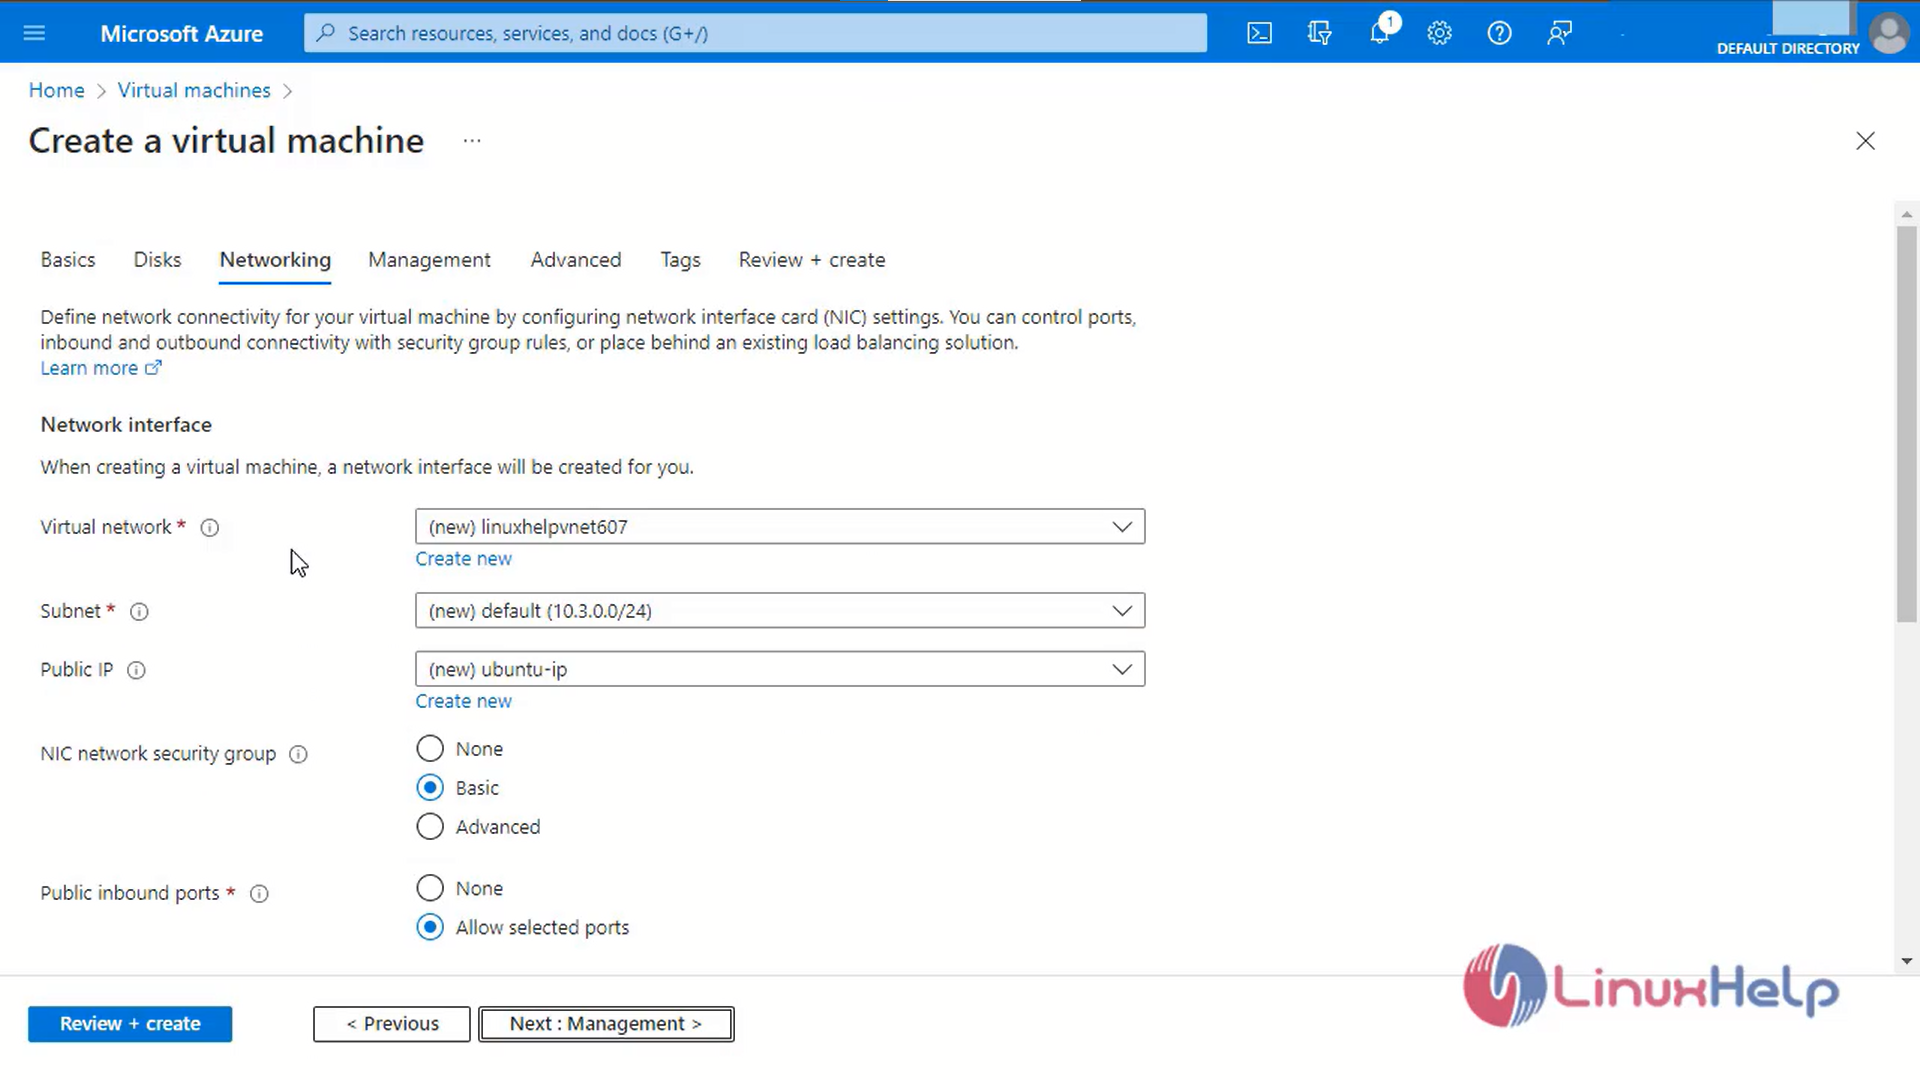The height and width of the screenshot is (1080, 1920).
Task: Open the Feedback icon
Action: 1560,33
